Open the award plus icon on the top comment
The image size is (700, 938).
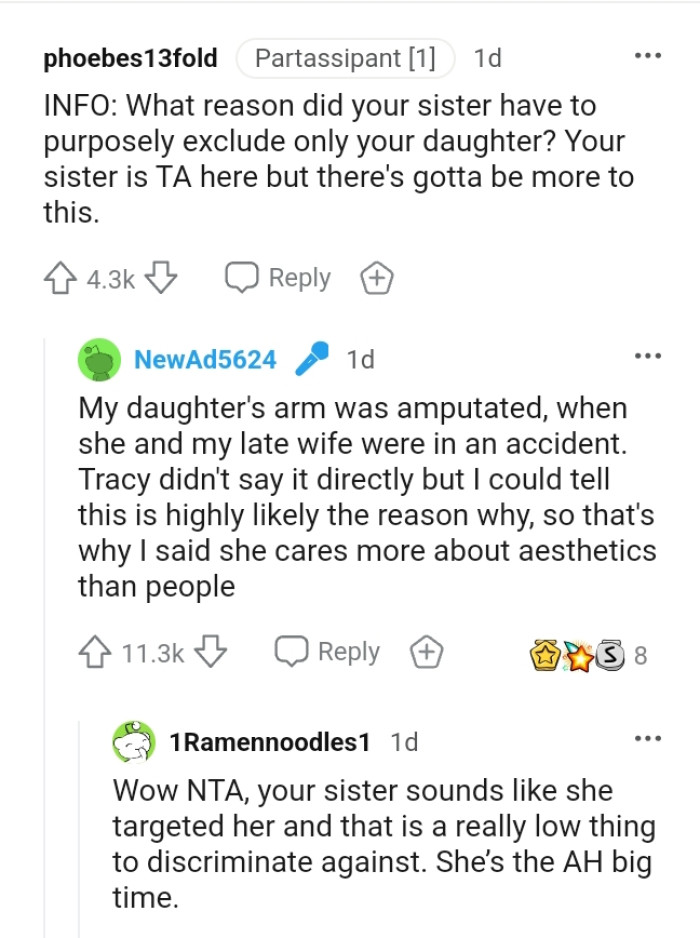[x=377, y=278]
